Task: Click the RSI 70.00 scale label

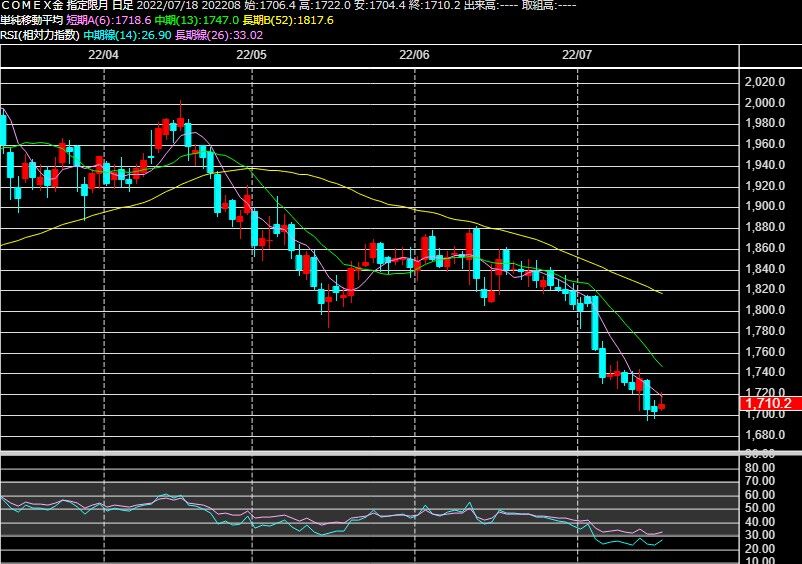Action: click(760, 481)
